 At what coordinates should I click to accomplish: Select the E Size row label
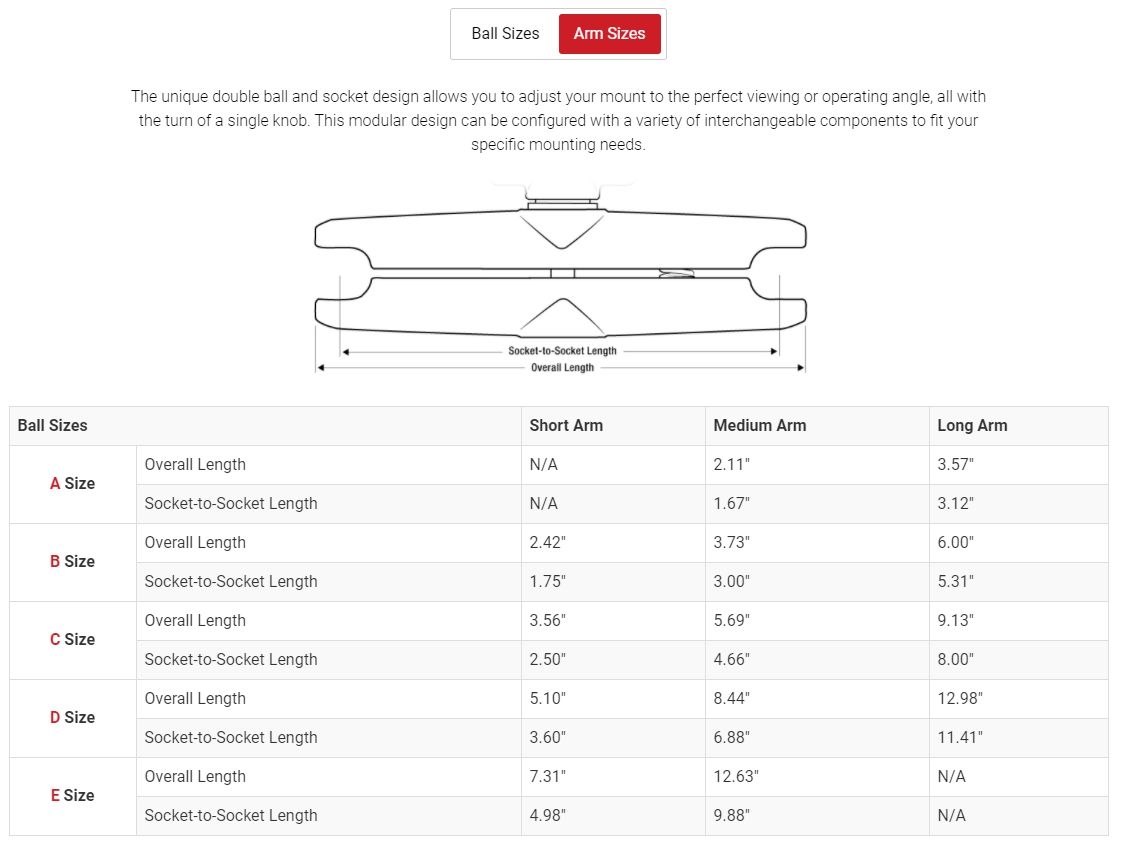click(72, 796)
